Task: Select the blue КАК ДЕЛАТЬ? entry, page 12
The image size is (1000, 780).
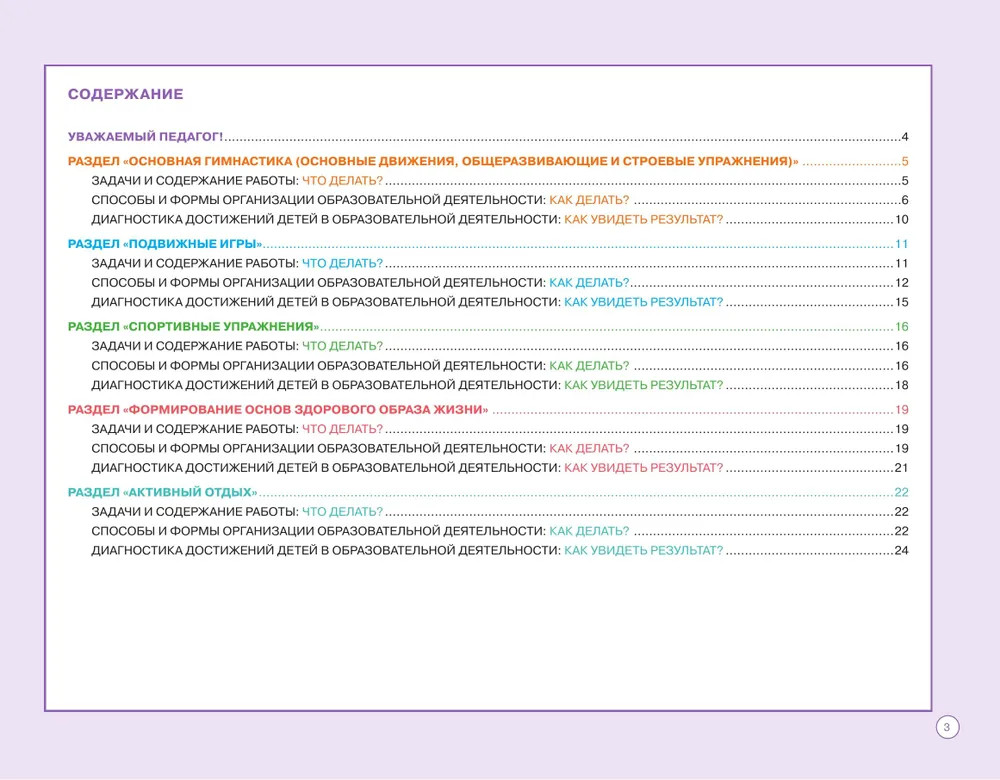Action: (x=500, y=283)
